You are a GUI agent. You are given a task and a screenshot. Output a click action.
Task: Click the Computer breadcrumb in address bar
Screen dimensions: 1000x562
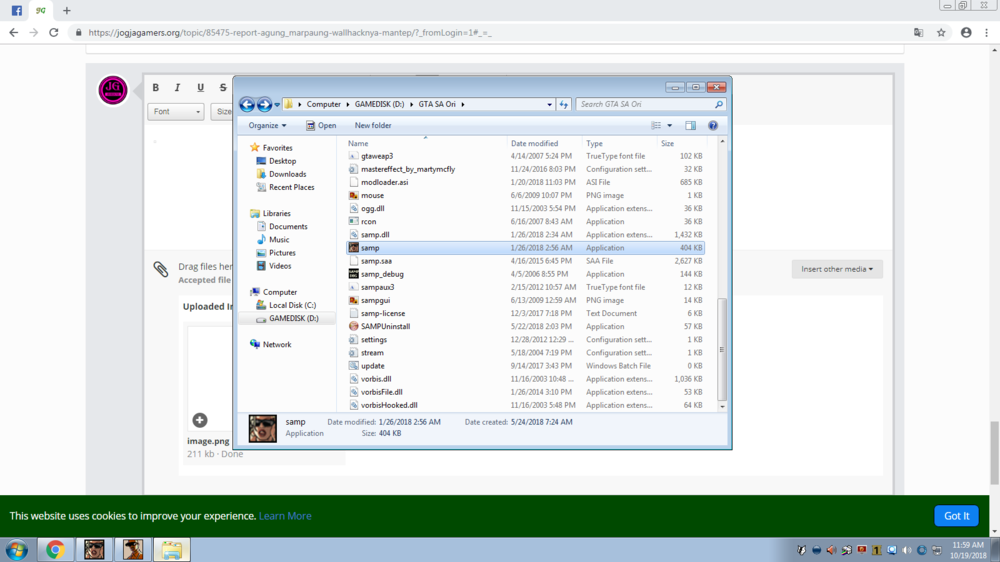click(323, 104)
